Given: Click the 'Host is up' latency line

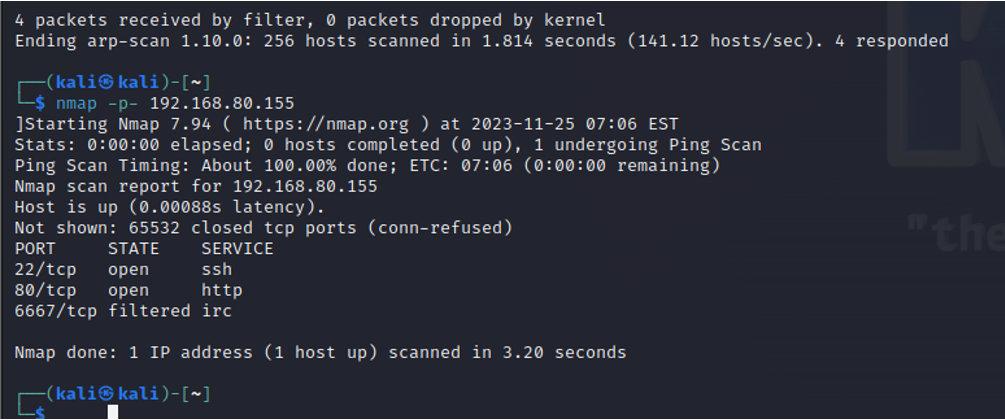Looking at the screenshot, I should pos(170,208).
